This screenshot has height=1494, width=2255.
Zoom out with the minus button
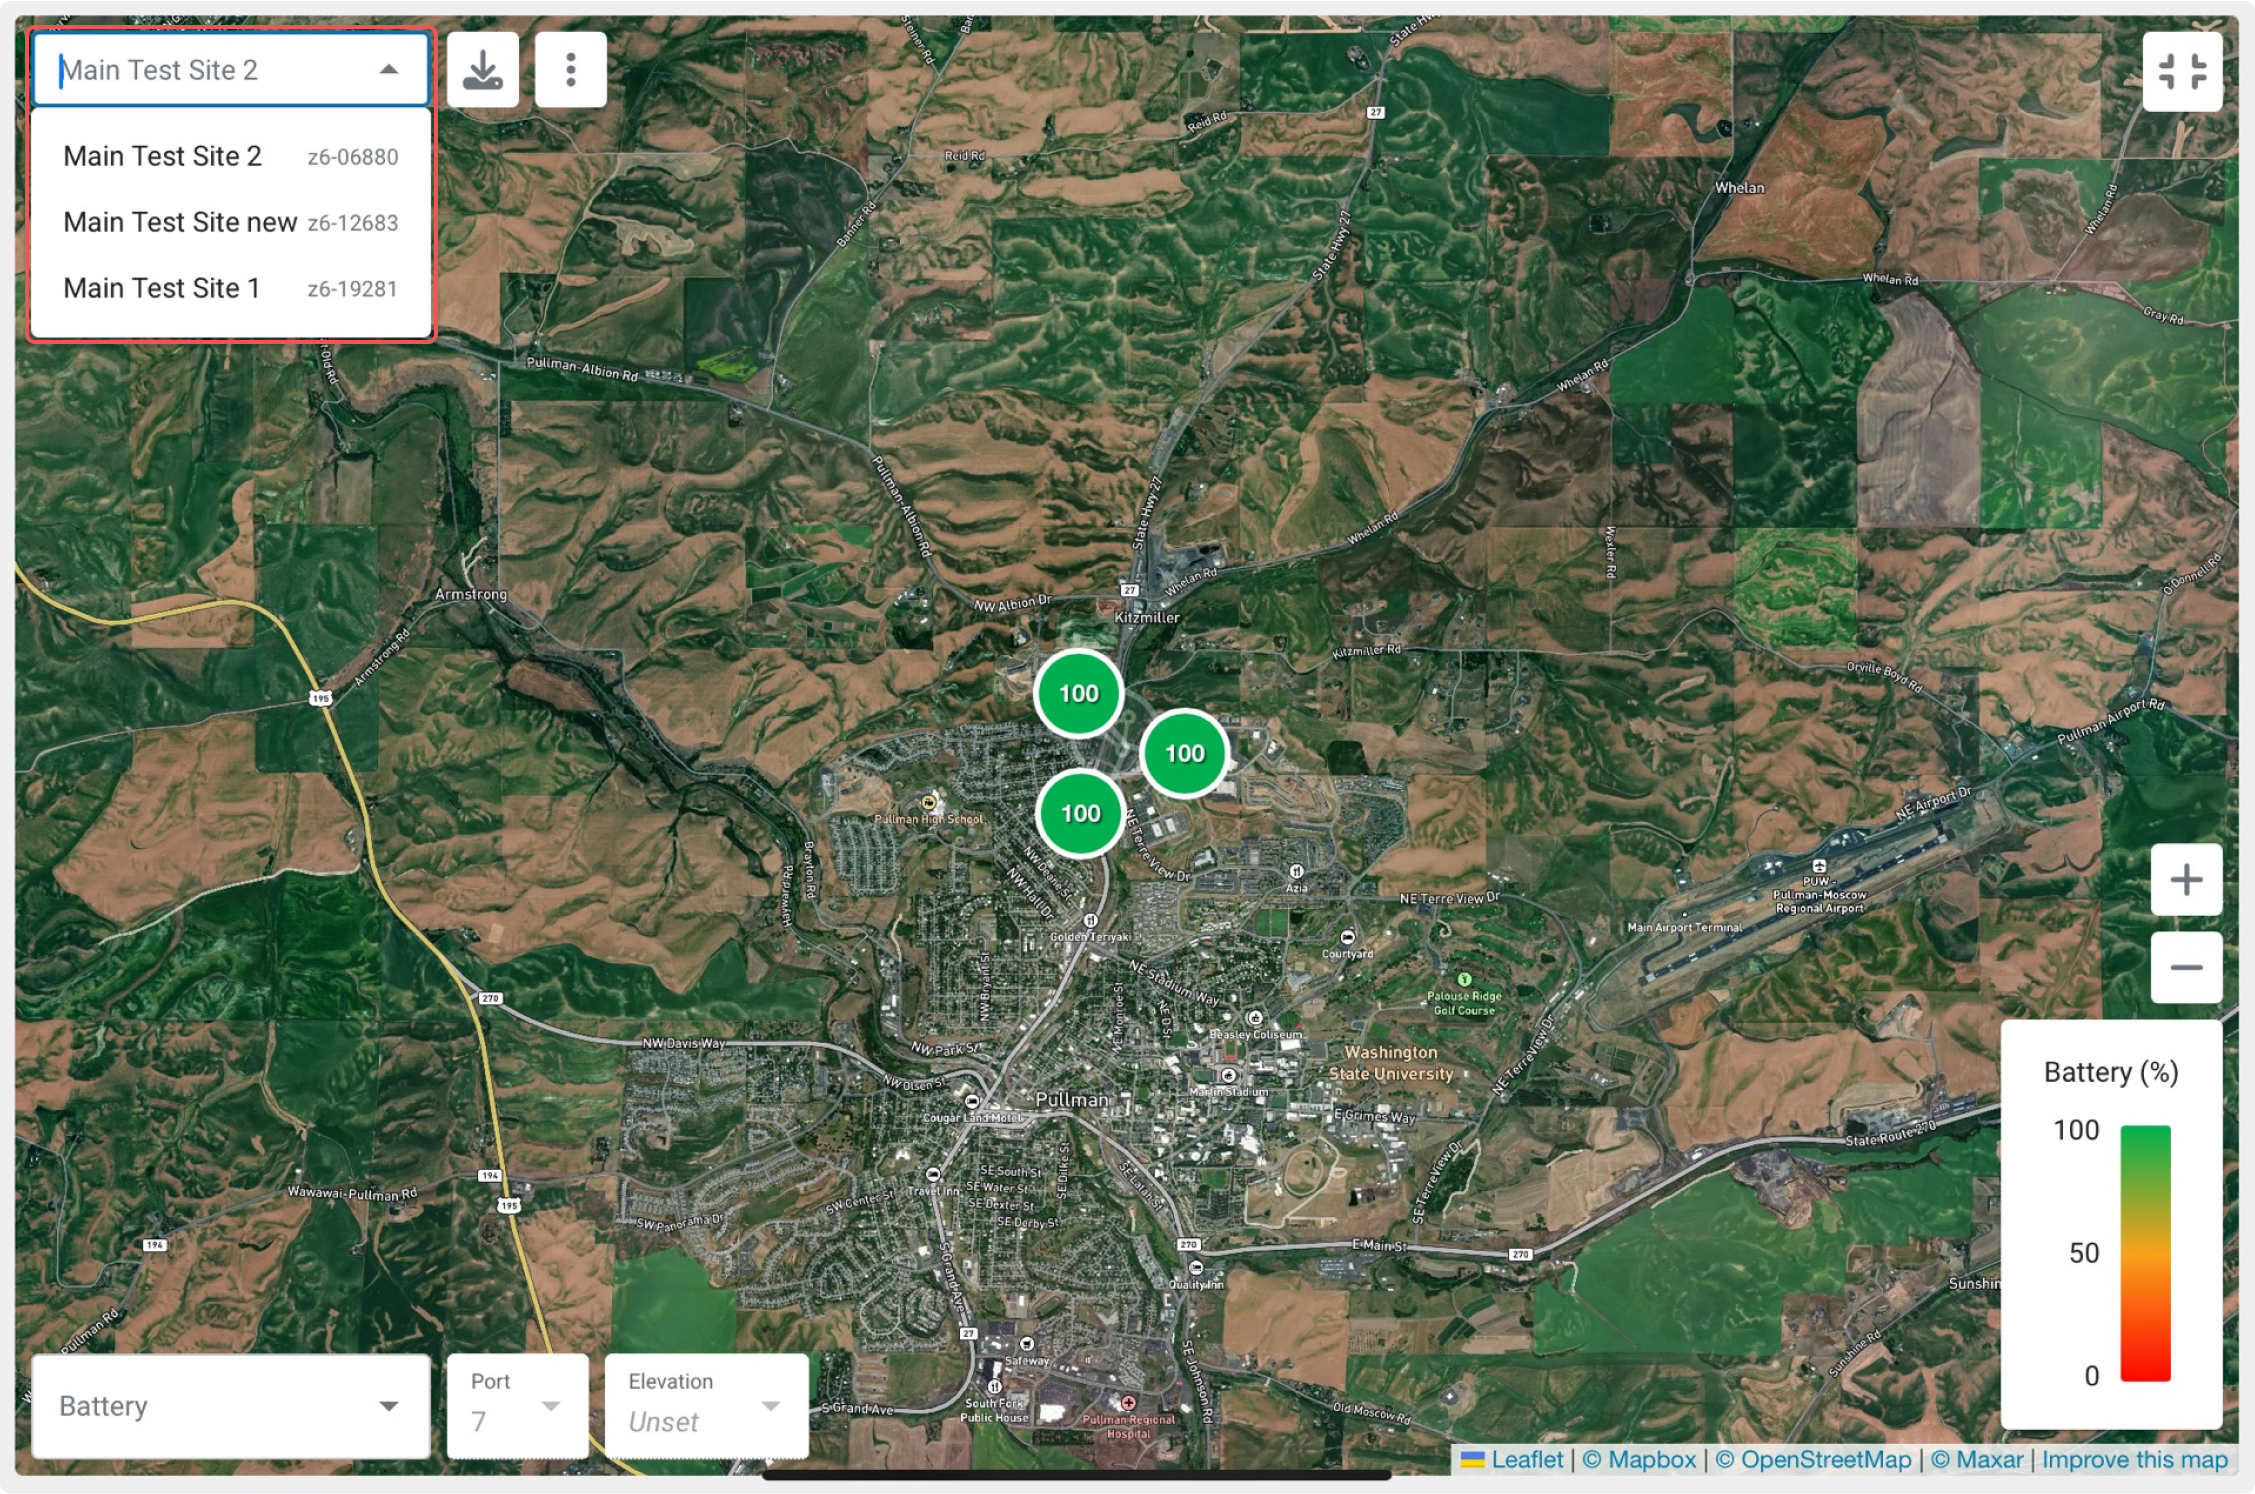2186,967
